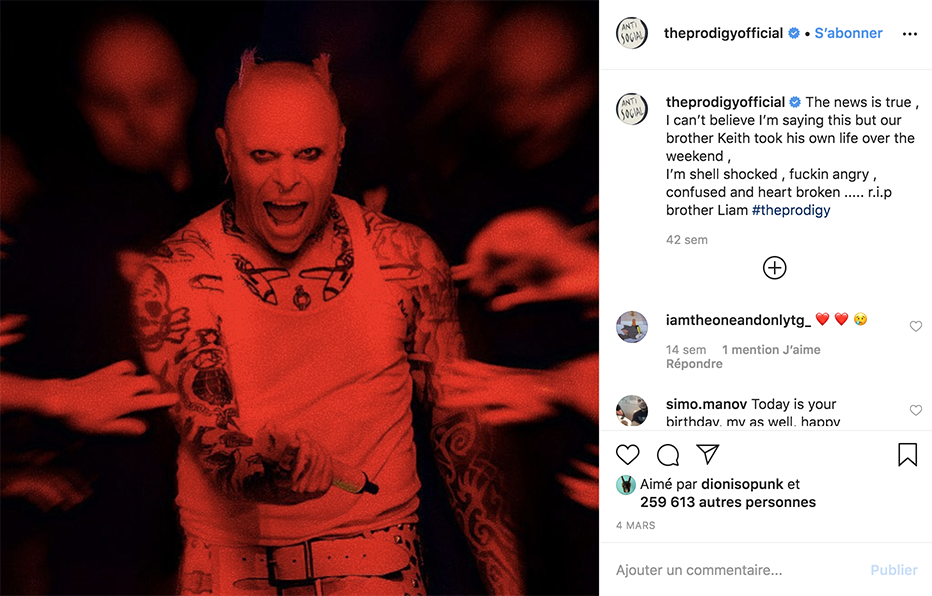The height and width of the screenshot is (596, 932).
Task: Reply to comment using Répondre
Action: pyautogui.click(x=694, y=364)
